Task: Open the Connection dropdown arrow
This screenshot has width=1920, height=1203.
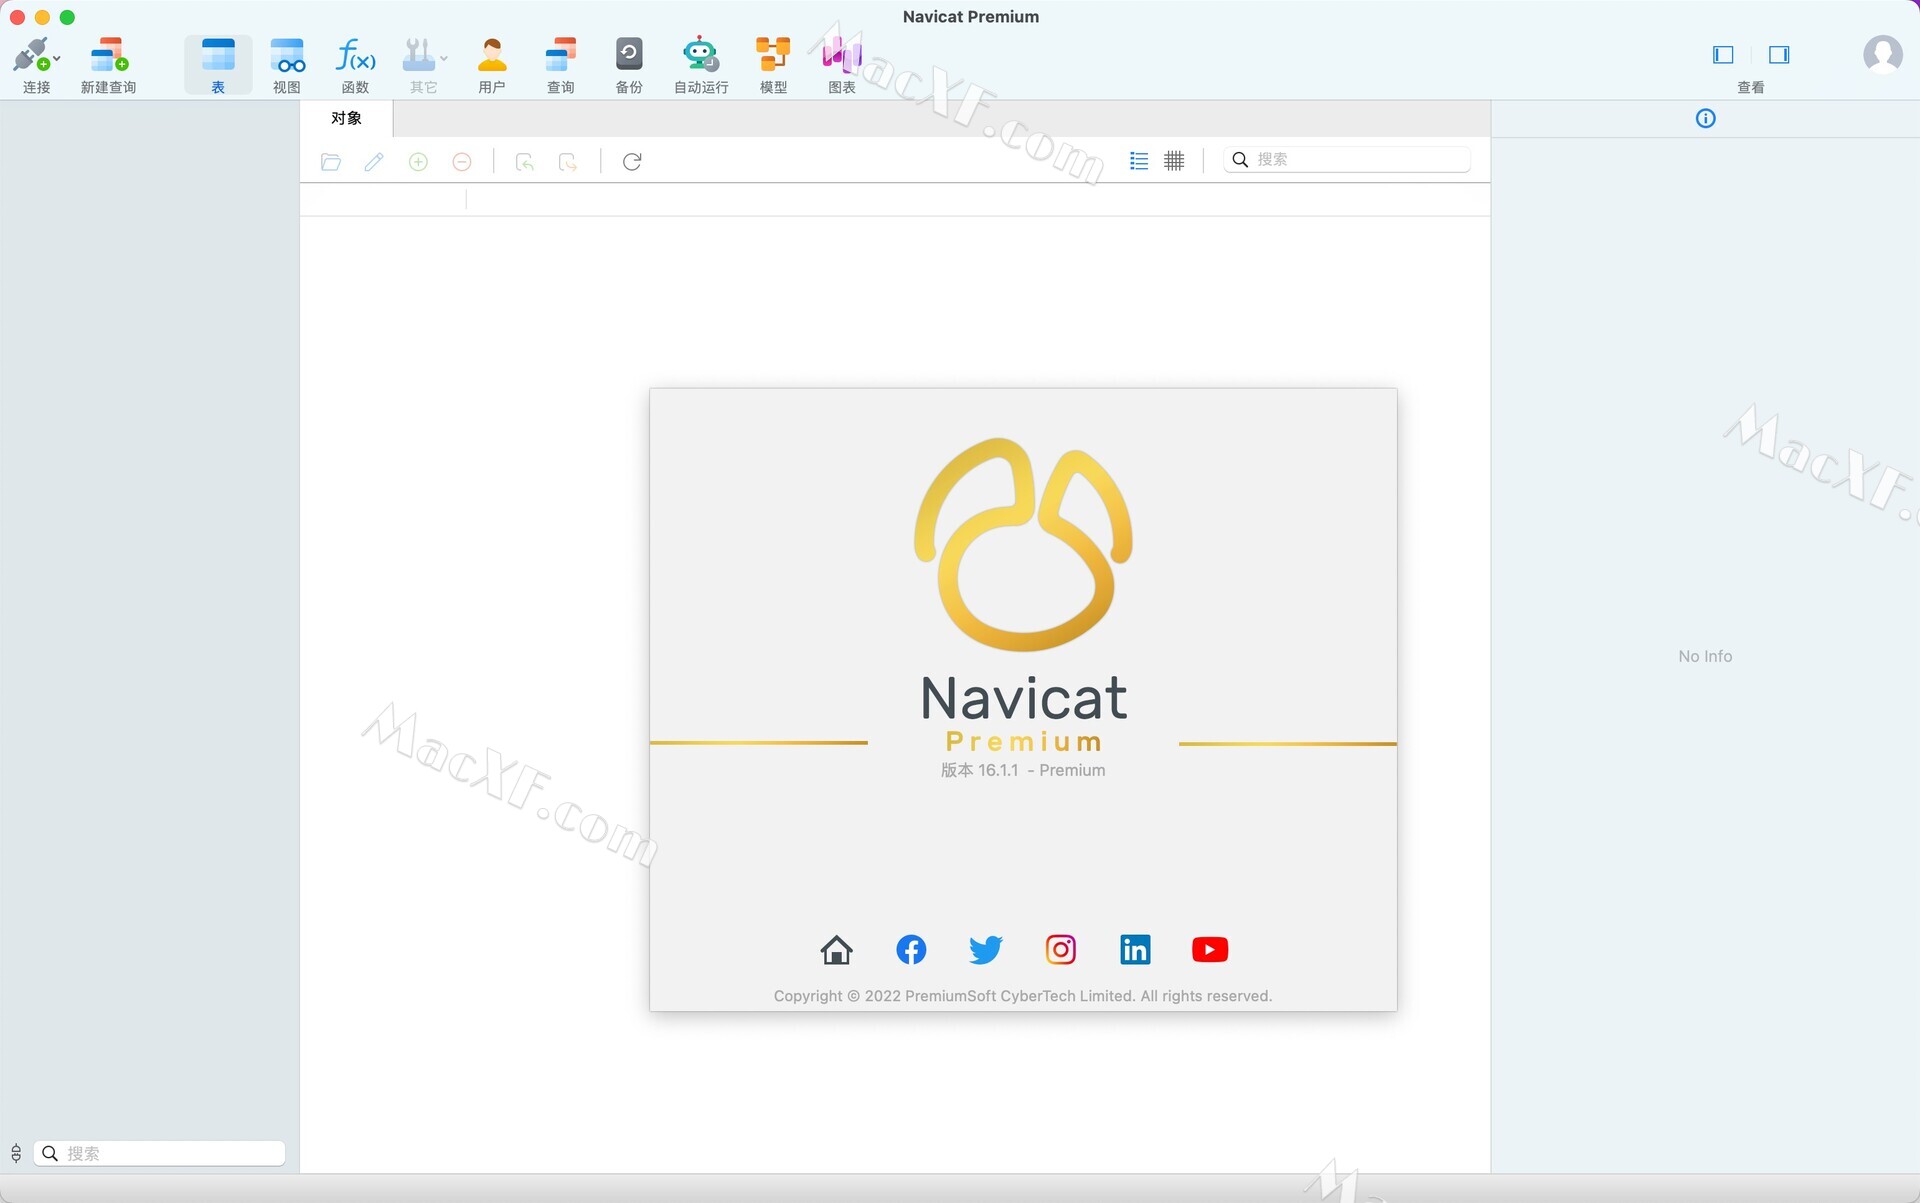Action: pyautogui.click(x=57, y=59)
